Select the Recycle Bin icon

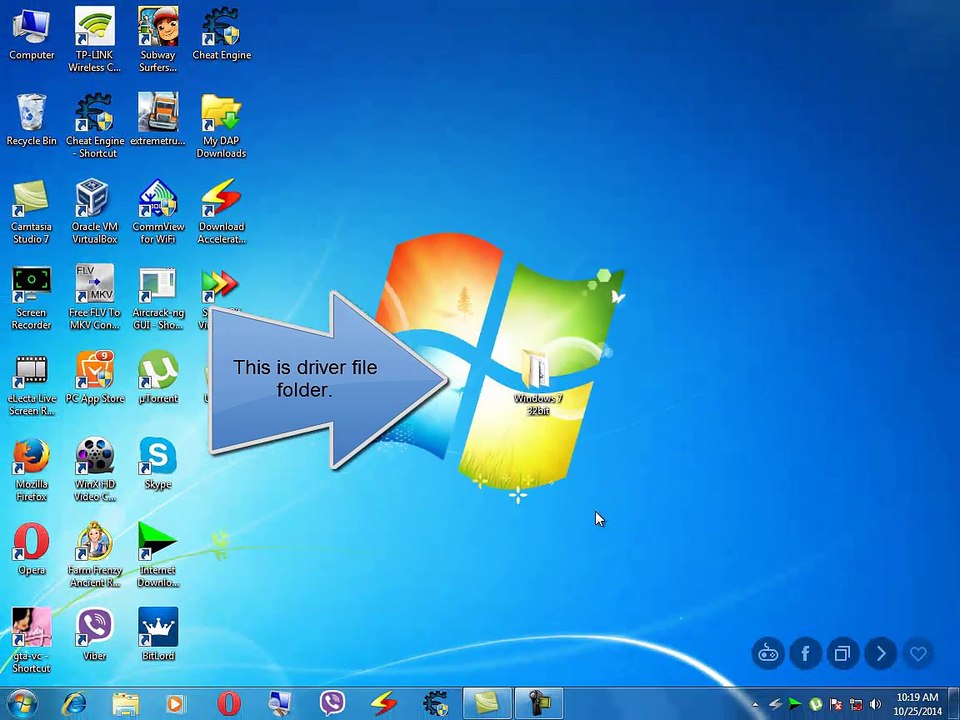click(31, 119)
